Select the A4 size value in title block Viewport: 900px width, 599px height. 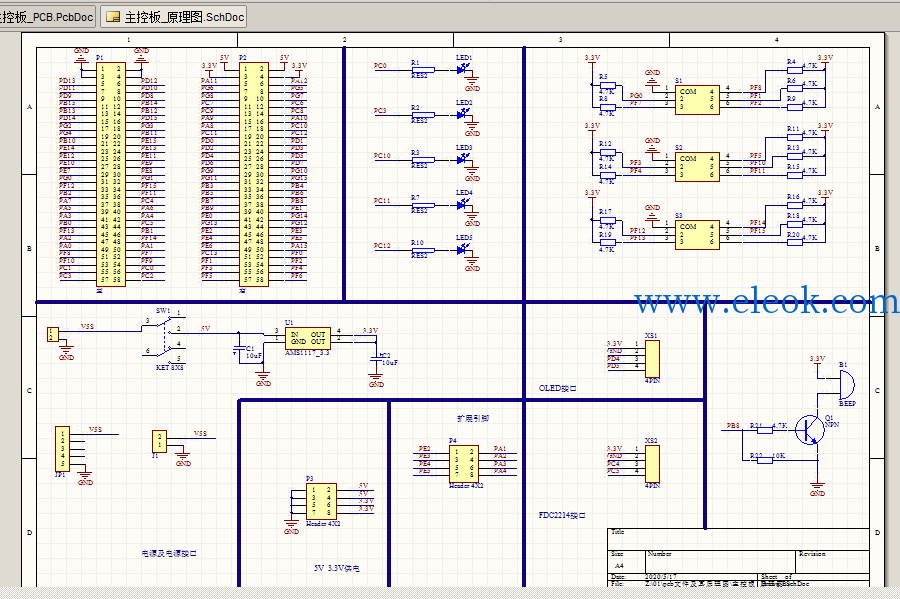[x=619, y=565]
